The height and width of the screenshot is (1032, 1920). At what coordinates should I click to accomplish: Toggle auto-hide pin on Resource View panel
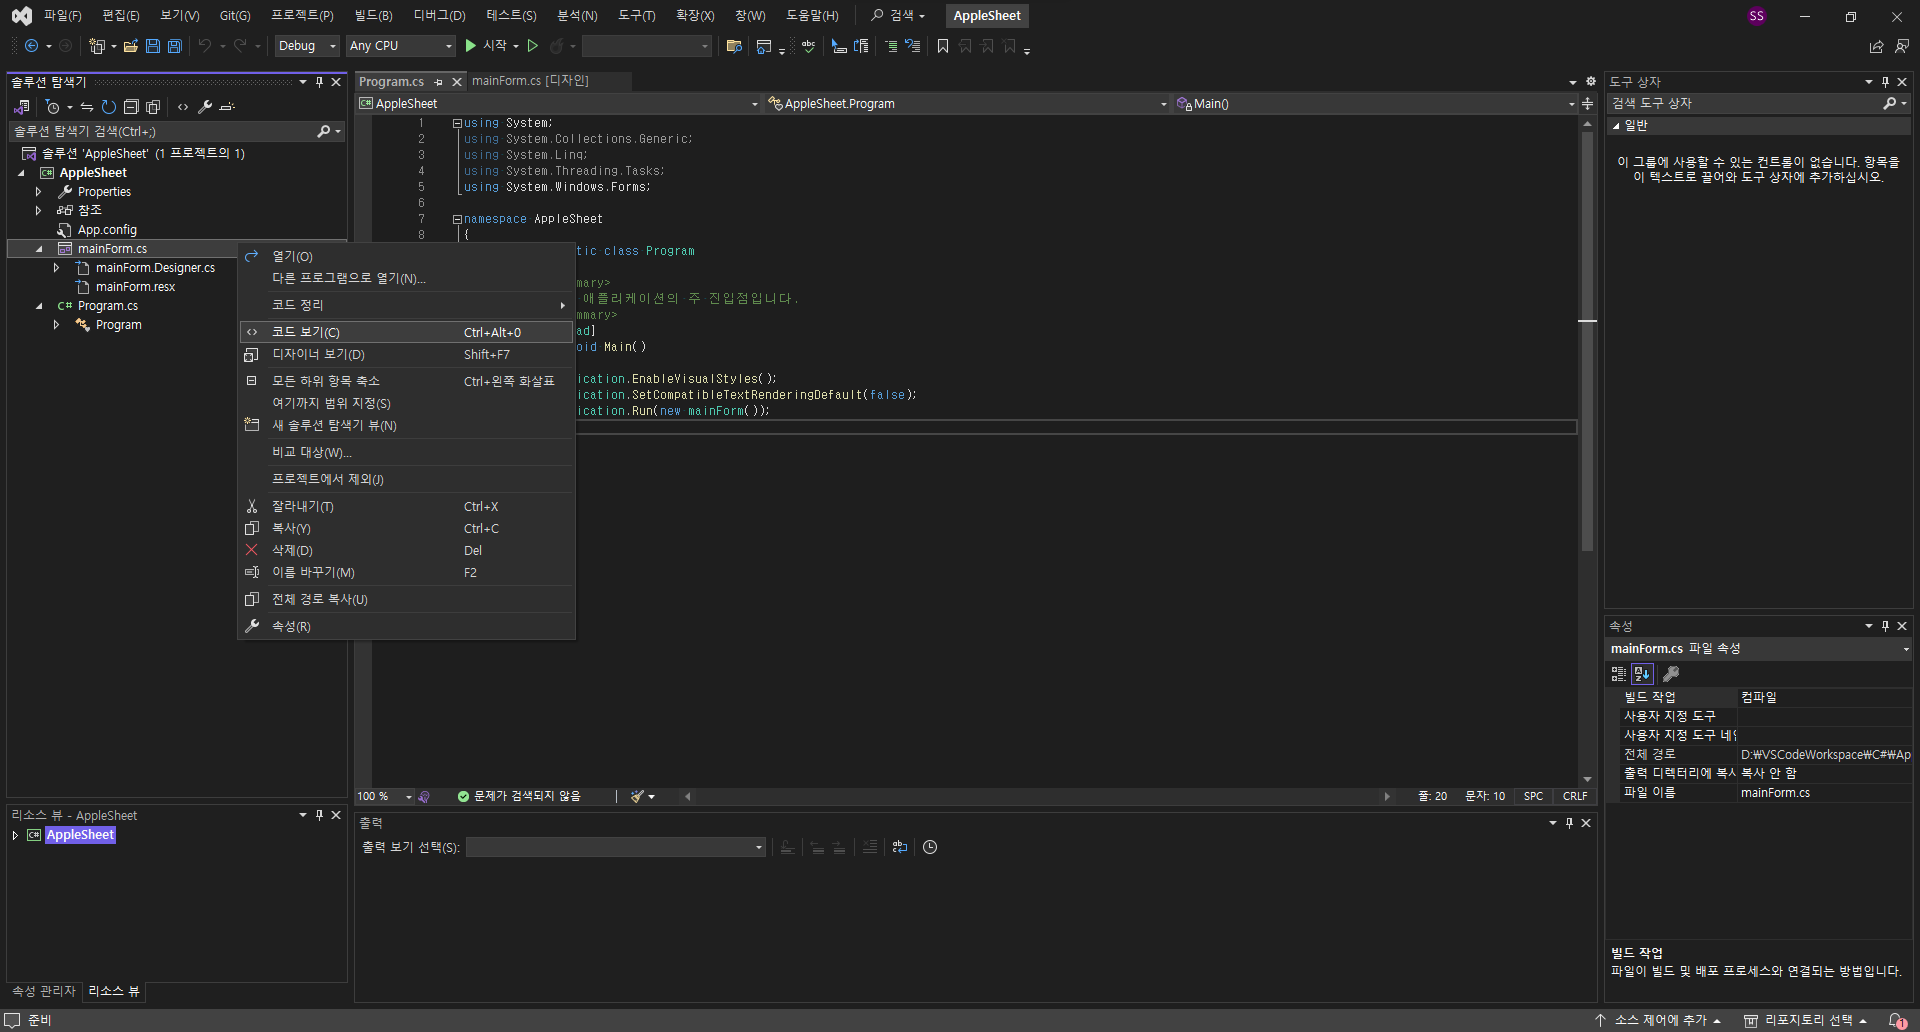(x=319, y=815)
